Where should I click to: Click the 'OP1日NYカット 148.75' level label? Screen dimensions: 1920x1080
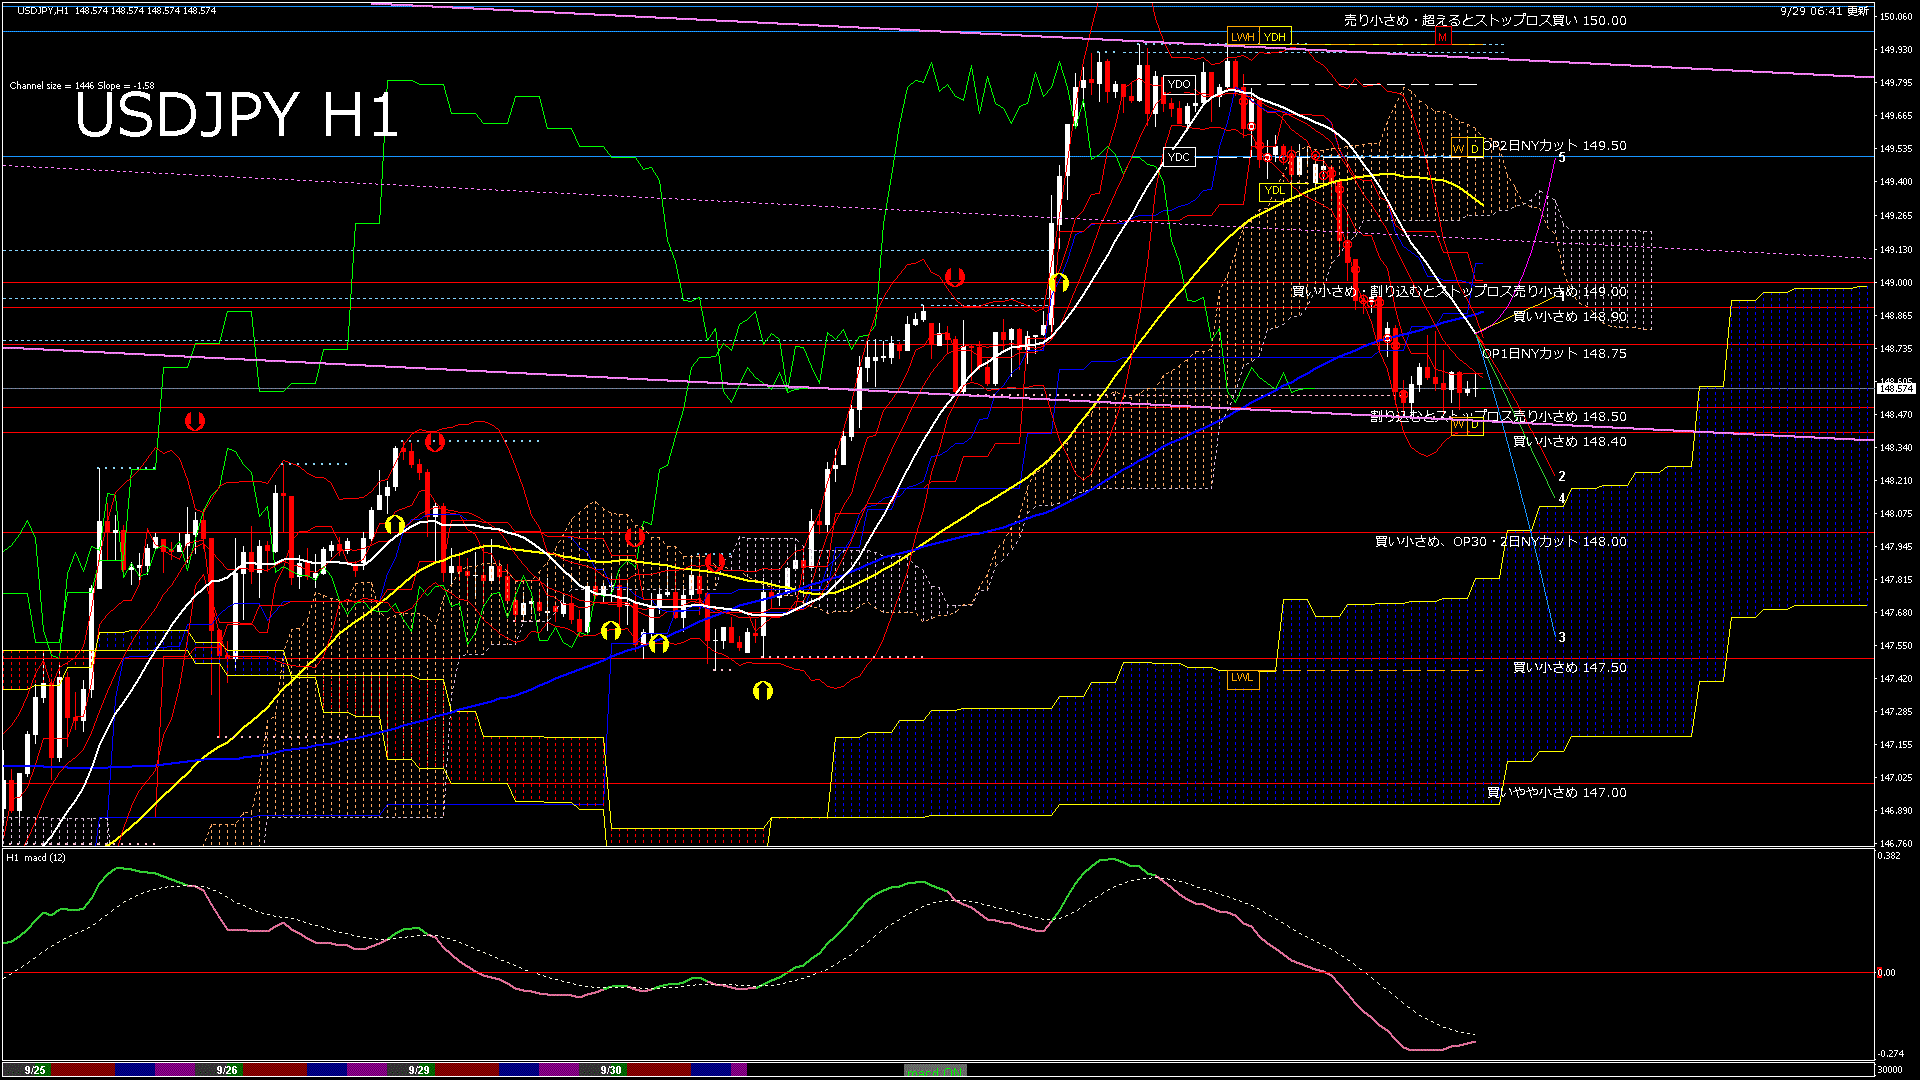point(1554,354)
